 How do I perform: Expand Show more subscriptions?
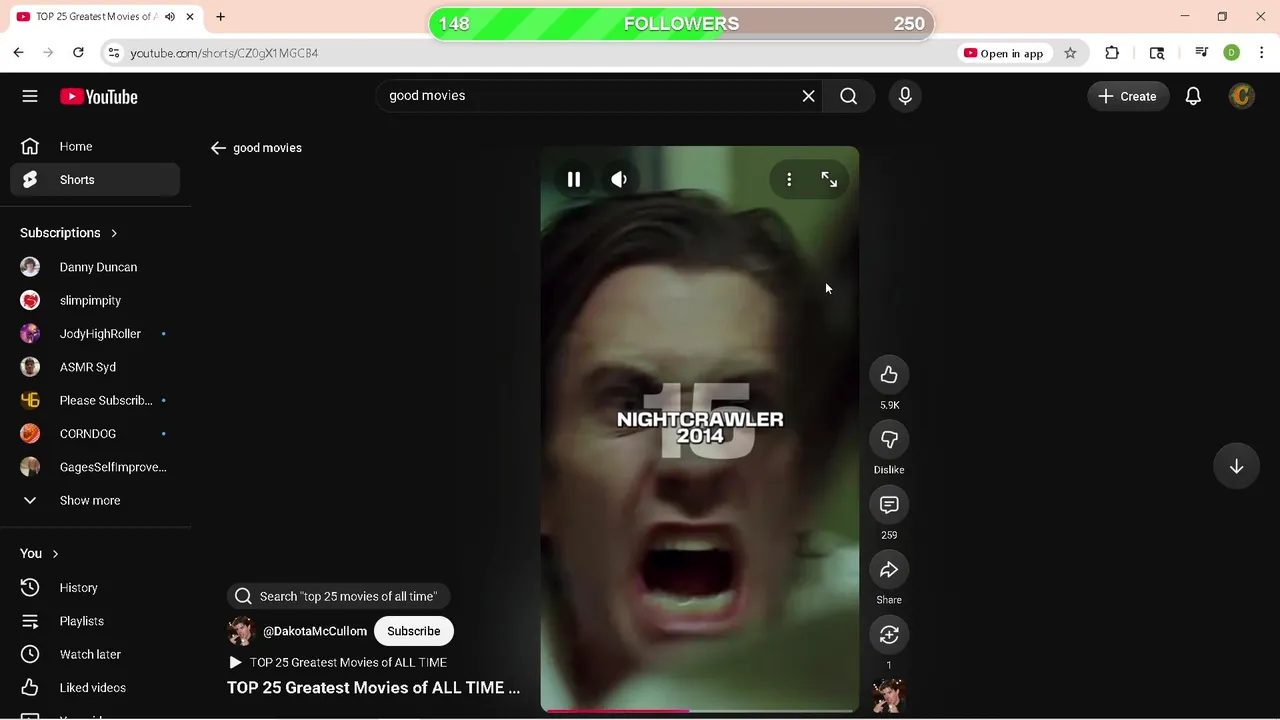[95, 500]
